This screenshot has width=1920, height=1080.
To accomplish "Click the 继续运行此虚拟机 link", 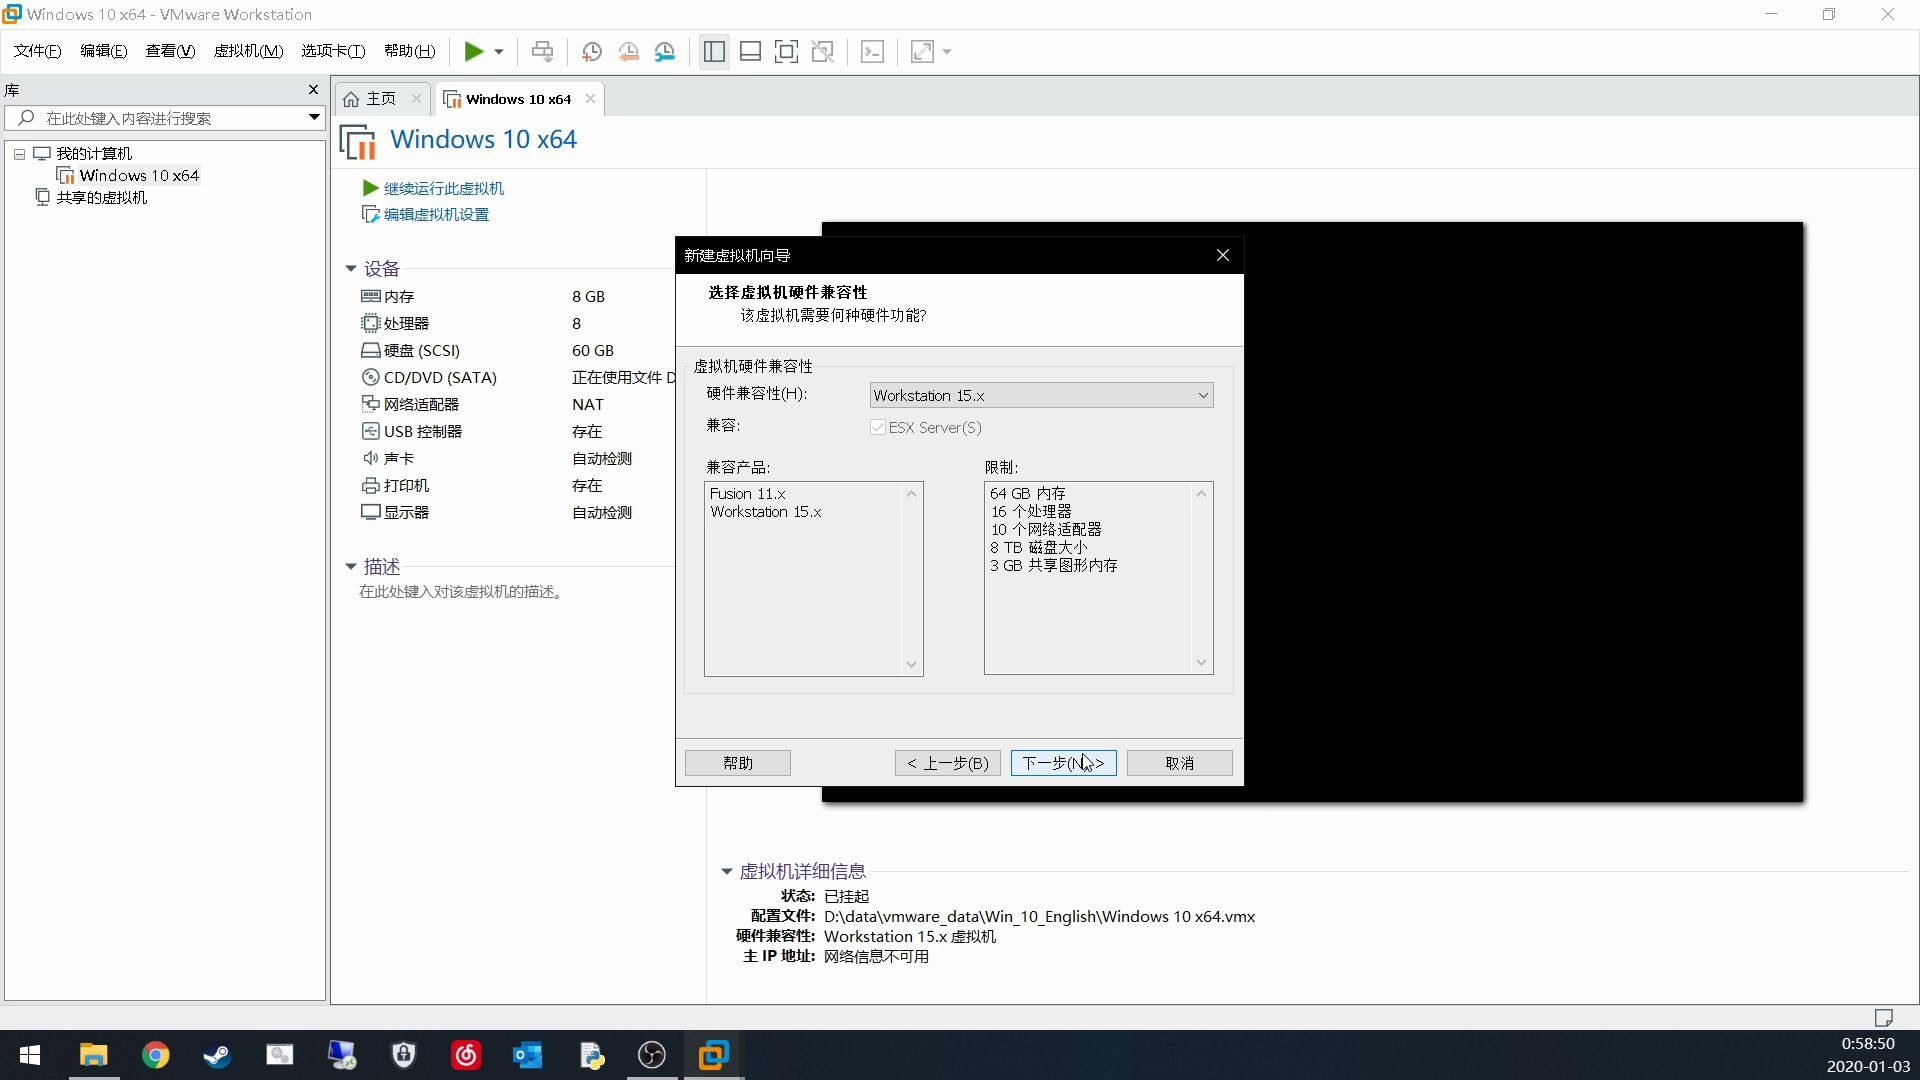I will [442, 188].
